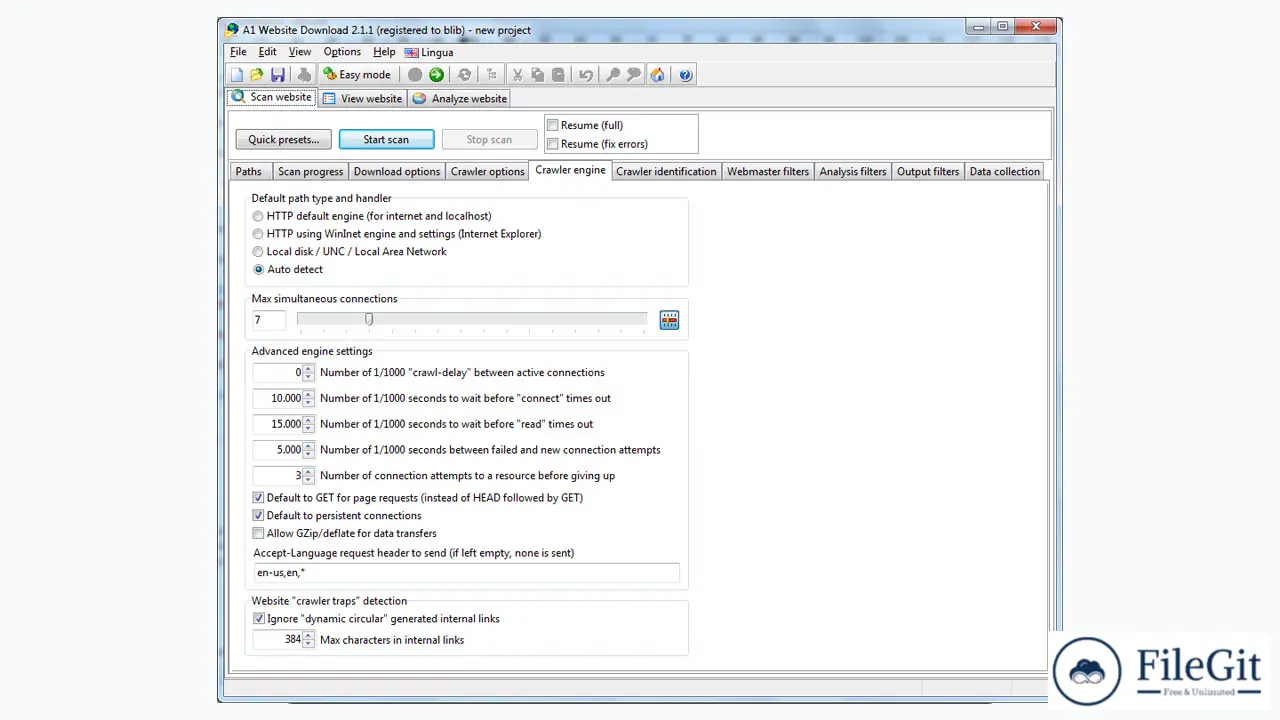Click the Find next magnifier icon
The image size is (1280, 720).
click(633, 75)
